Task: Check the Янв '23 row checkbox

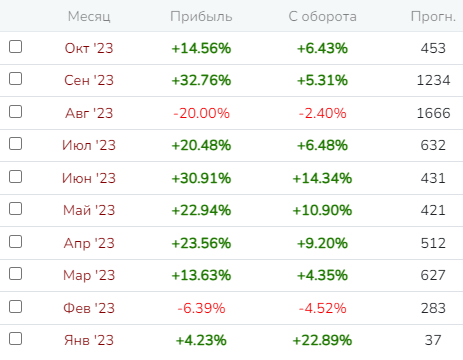Action: point(15,339)
